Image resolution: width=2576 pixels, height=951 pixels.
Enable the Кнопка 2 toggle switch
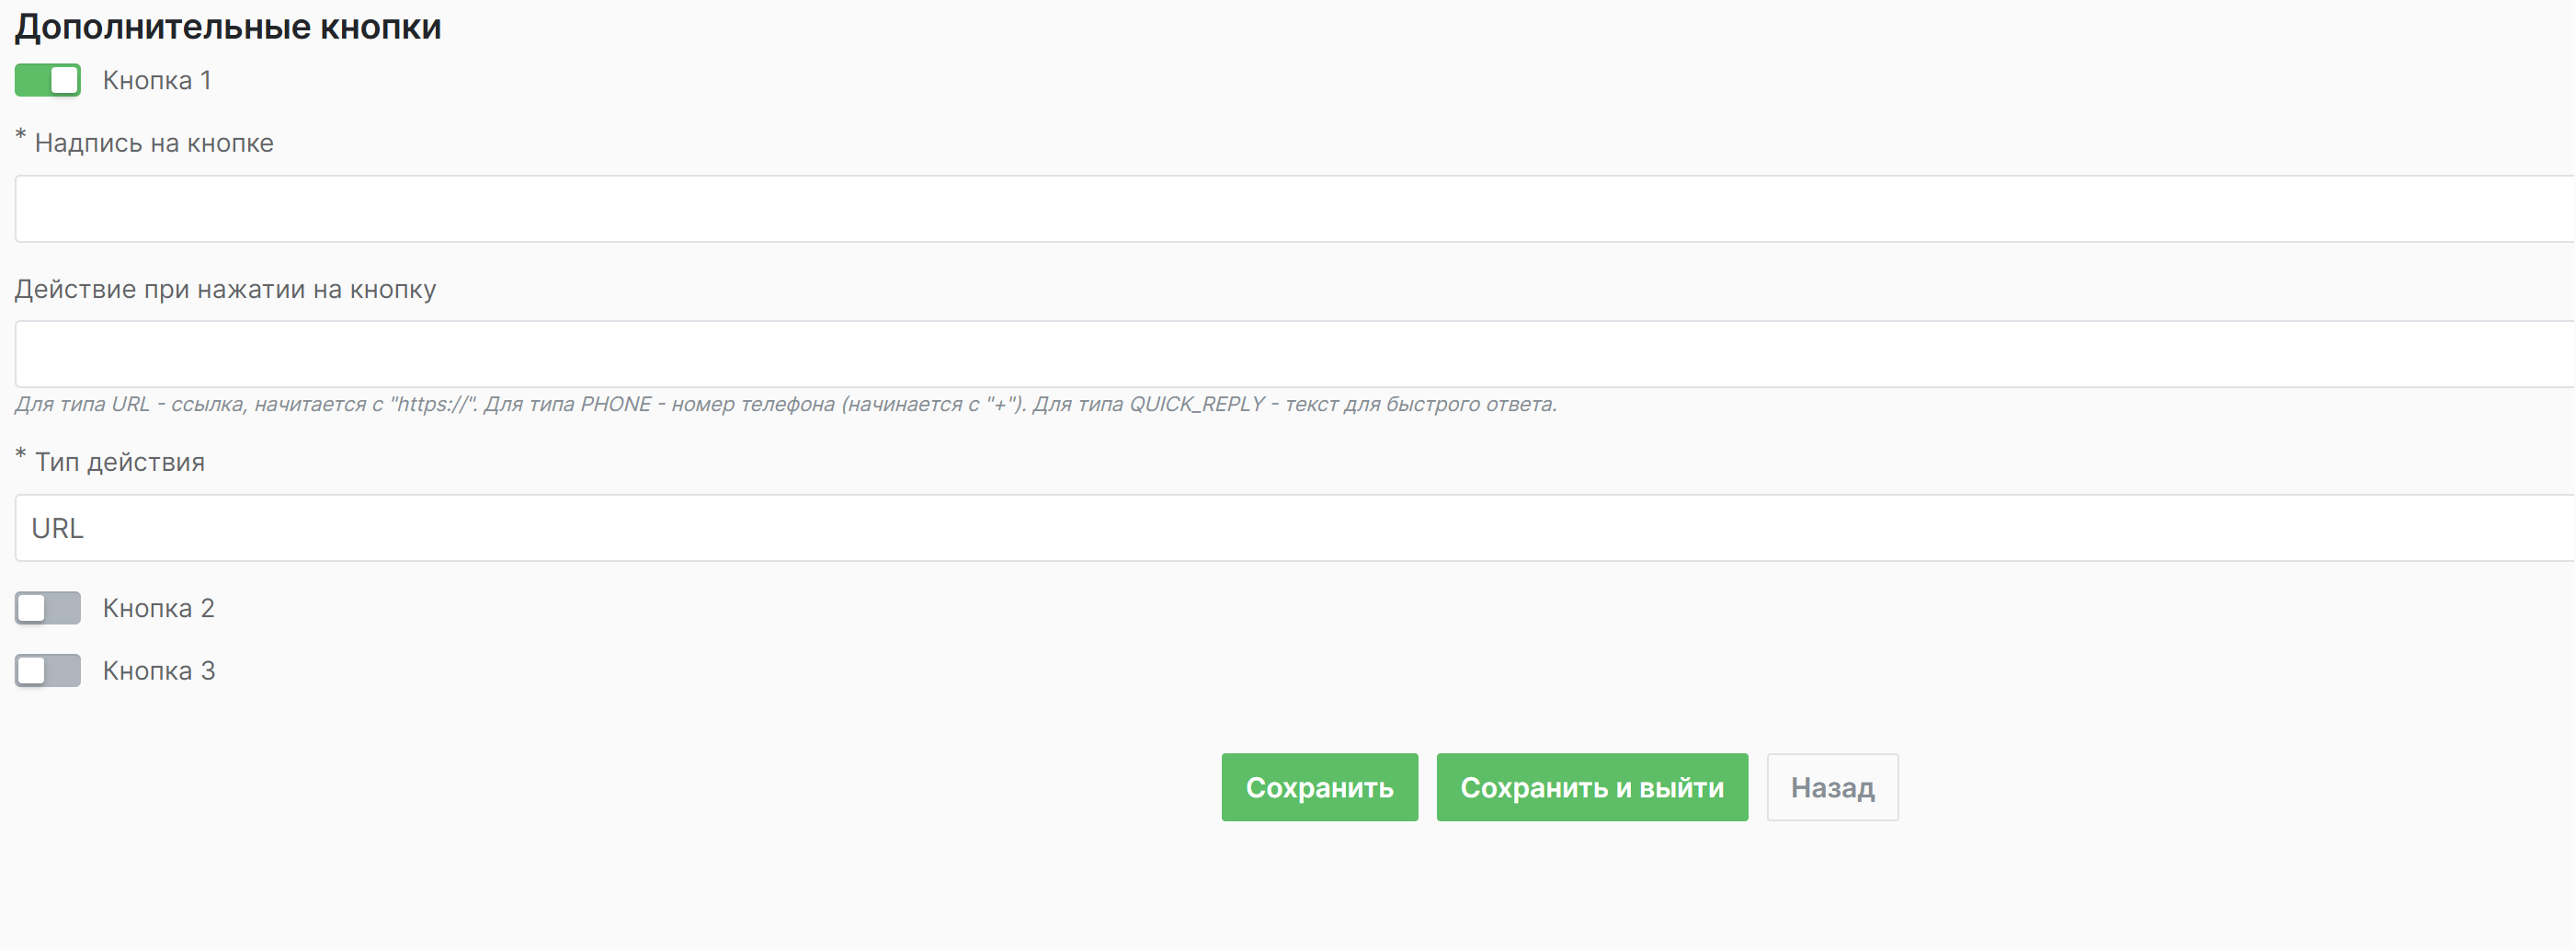(x=47, y=608)
